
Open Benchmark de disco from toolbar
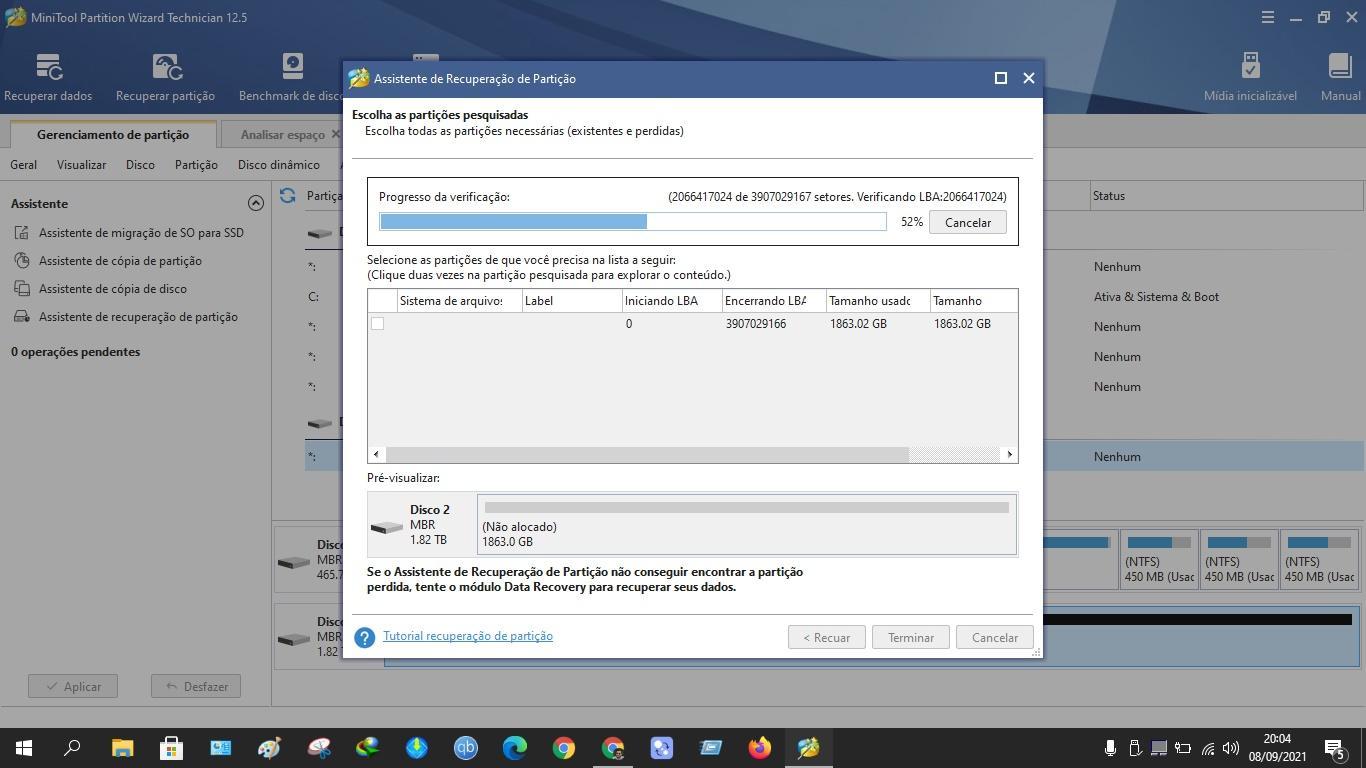pyautogui.click(x=291, y=78)
